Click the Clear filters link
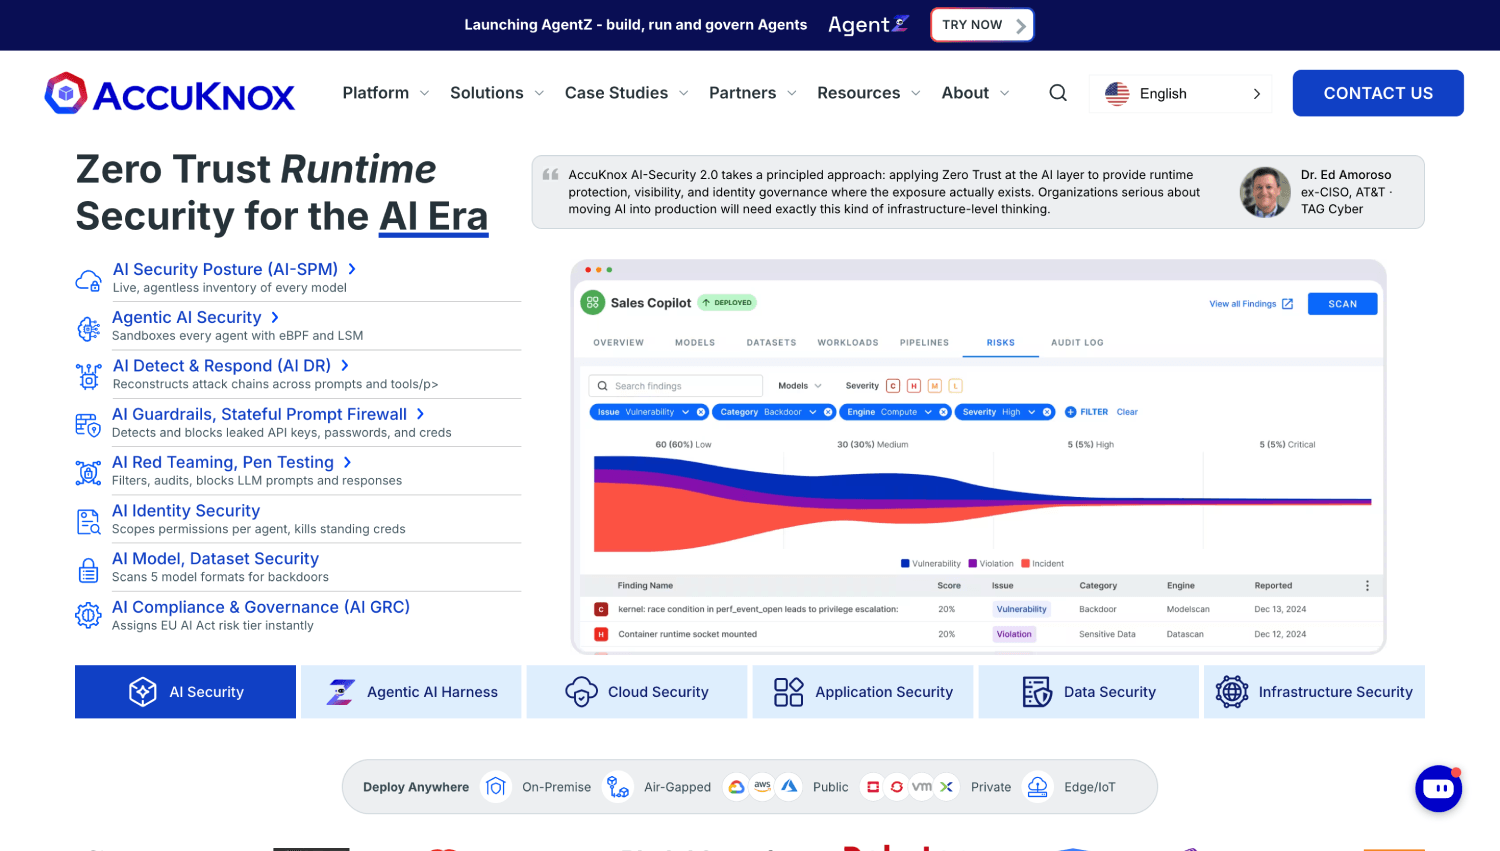Viewport: 1500px width, 851px height. tap(1127, 412)
